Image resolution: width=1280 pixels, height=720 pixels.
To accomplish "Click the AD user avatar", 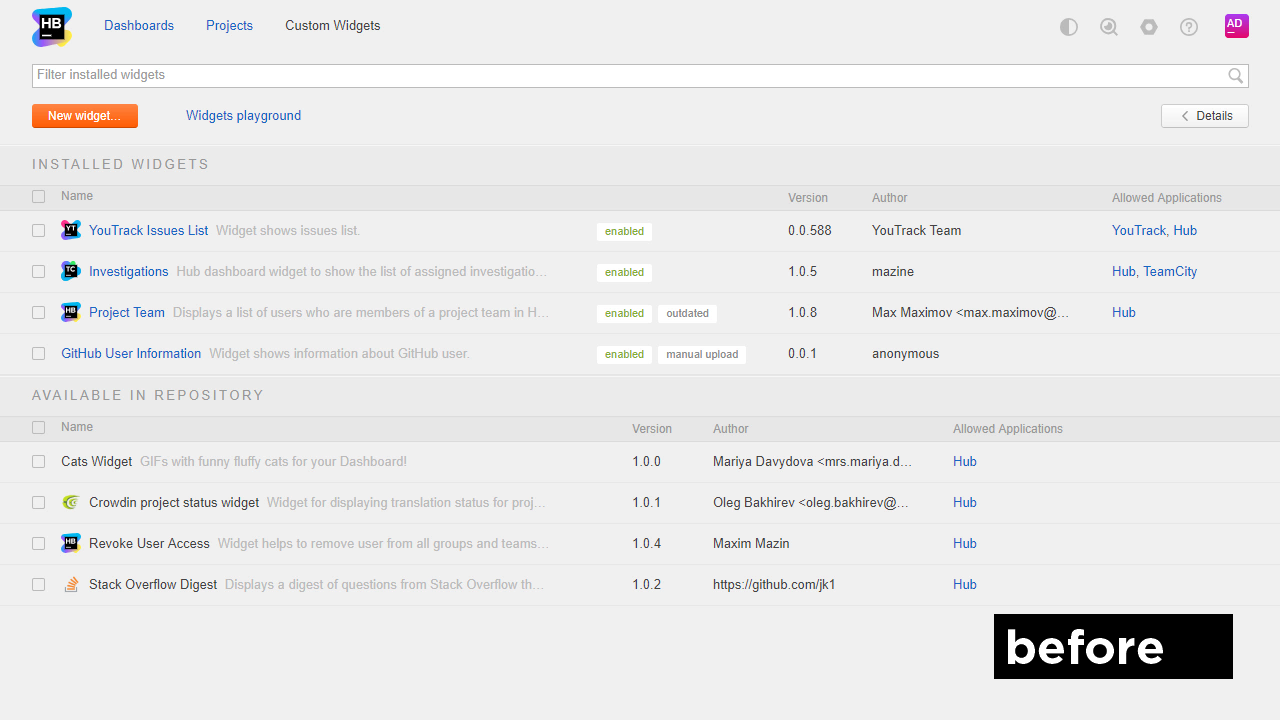I will point(1236,26).
